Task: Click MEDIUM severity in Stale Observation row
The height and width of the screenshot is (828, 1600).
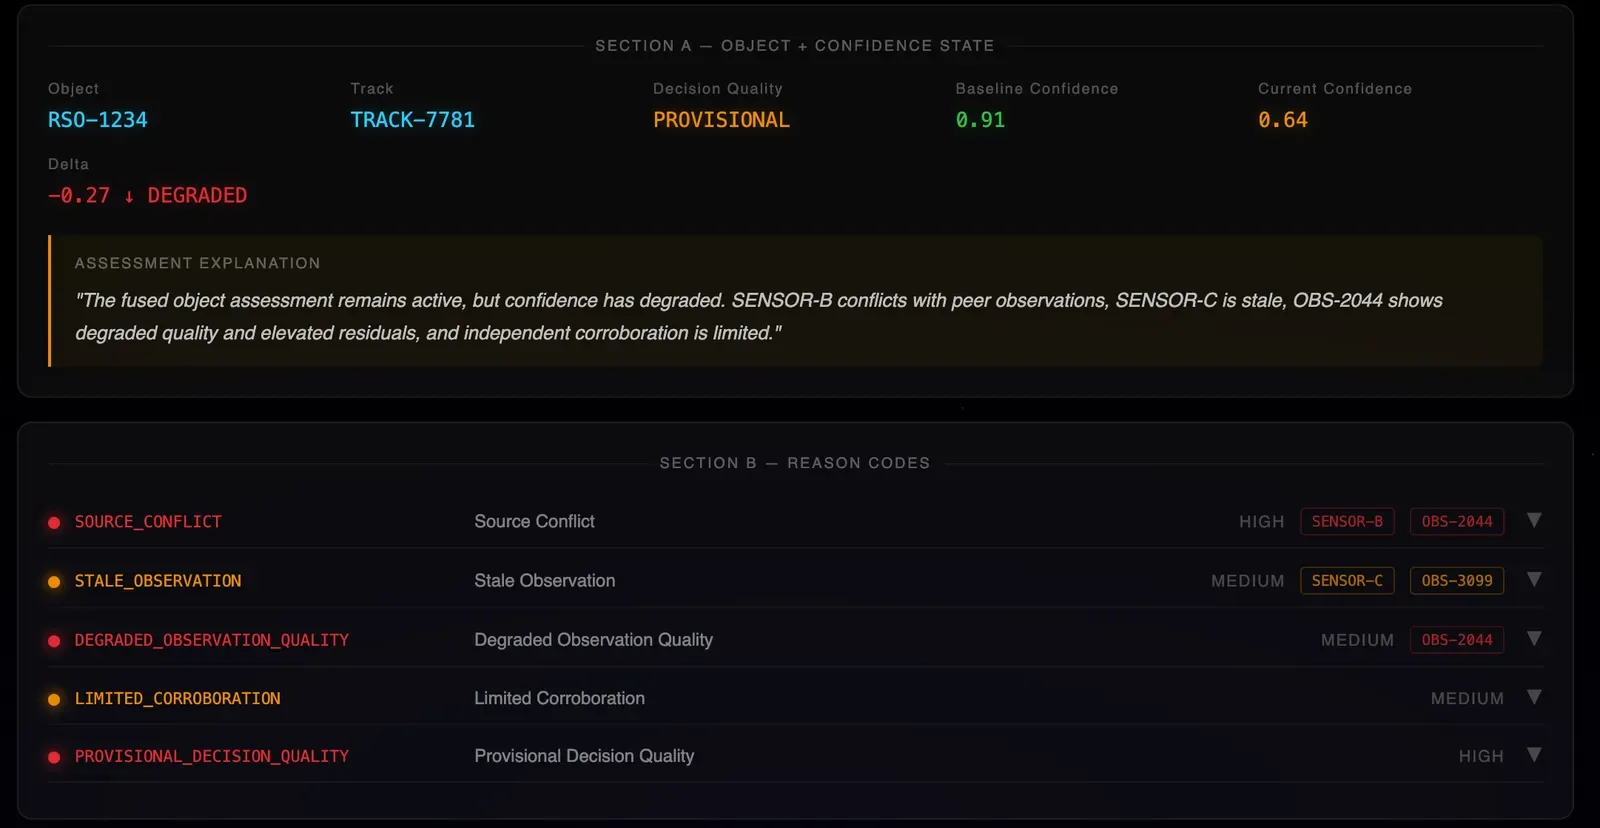Action: [1248, 581]
